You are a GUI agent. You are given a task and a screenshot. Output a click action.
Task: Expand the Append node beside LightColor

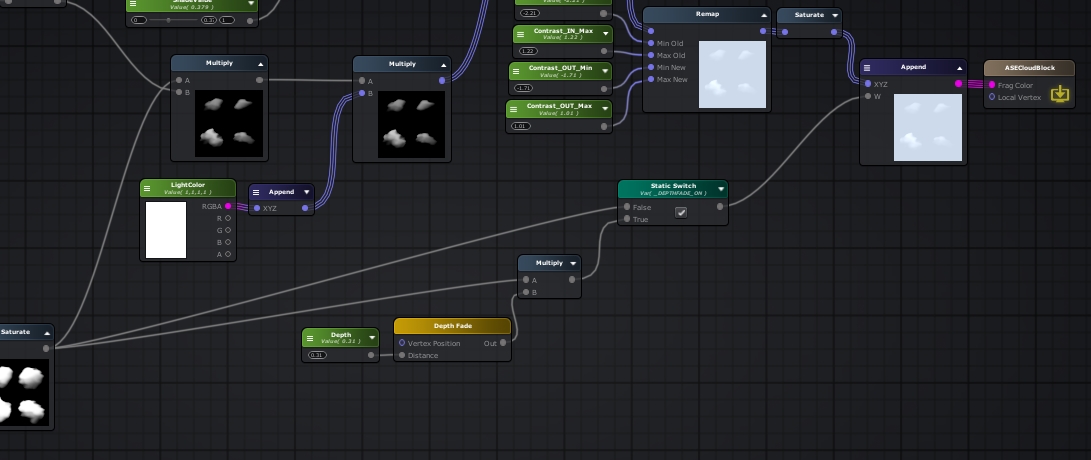point(306,192)
